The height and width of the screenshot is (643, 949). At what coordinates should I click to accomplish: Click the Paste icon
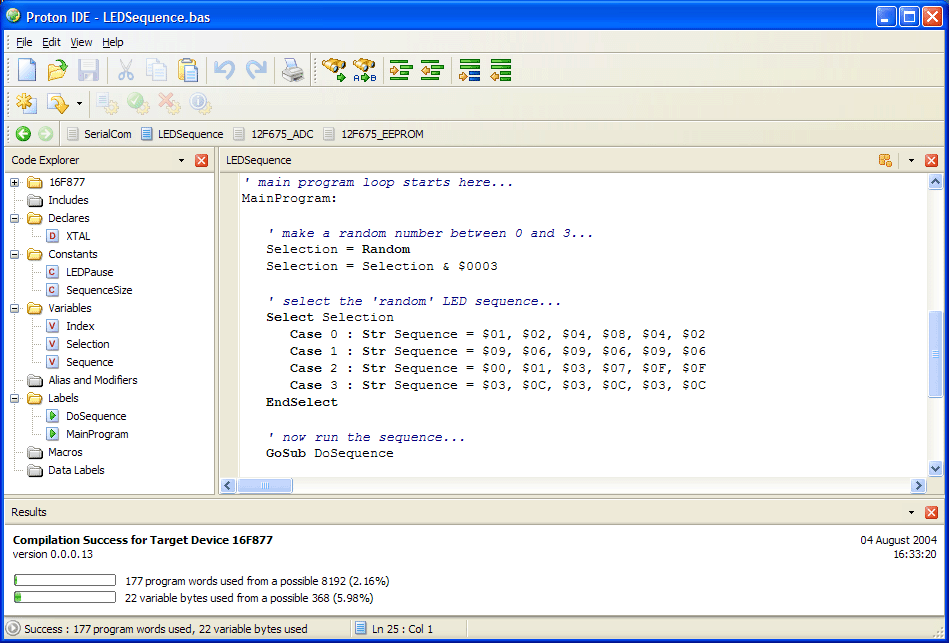pos(186,70)
